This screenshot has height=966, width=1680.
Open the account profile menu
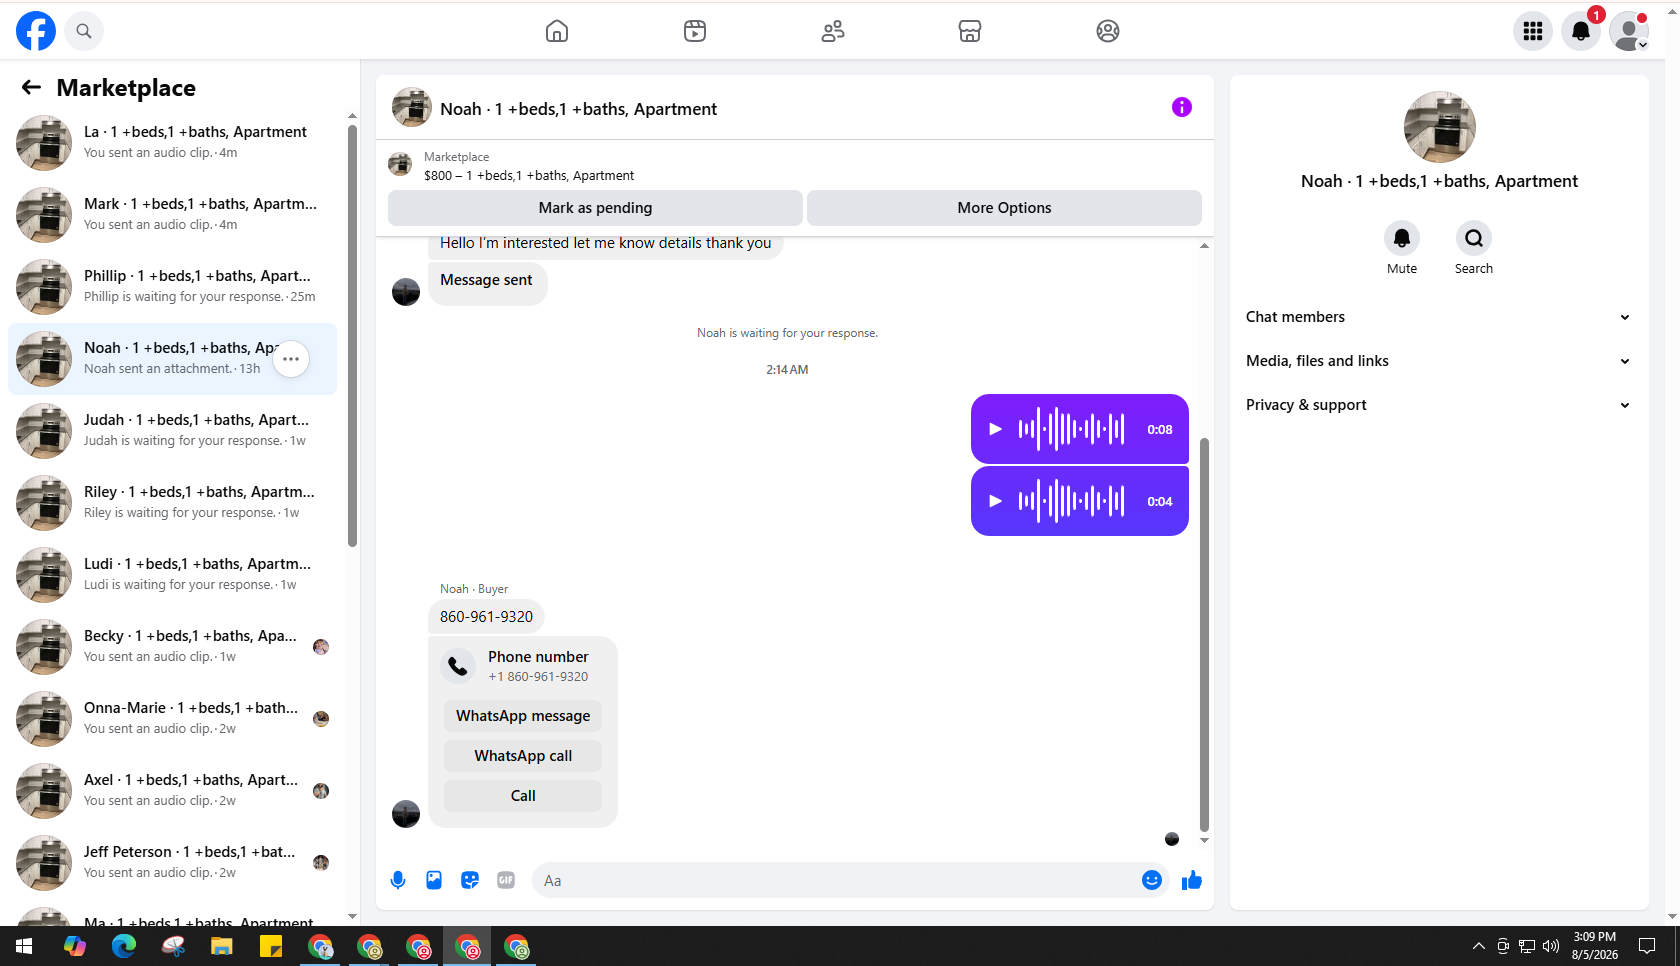click(x=1629, y=31)
